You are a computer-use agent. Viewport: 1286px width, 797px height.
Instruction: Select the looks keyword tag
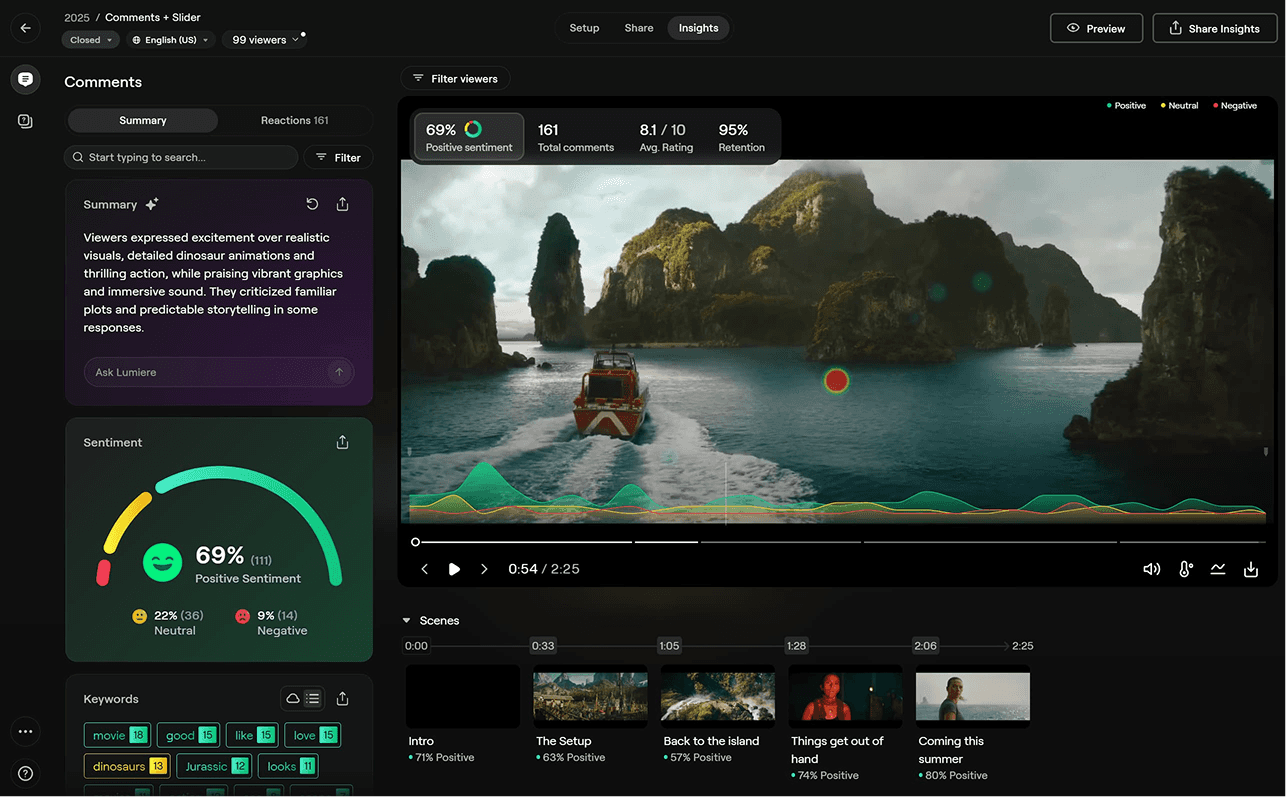pos(288,766)
